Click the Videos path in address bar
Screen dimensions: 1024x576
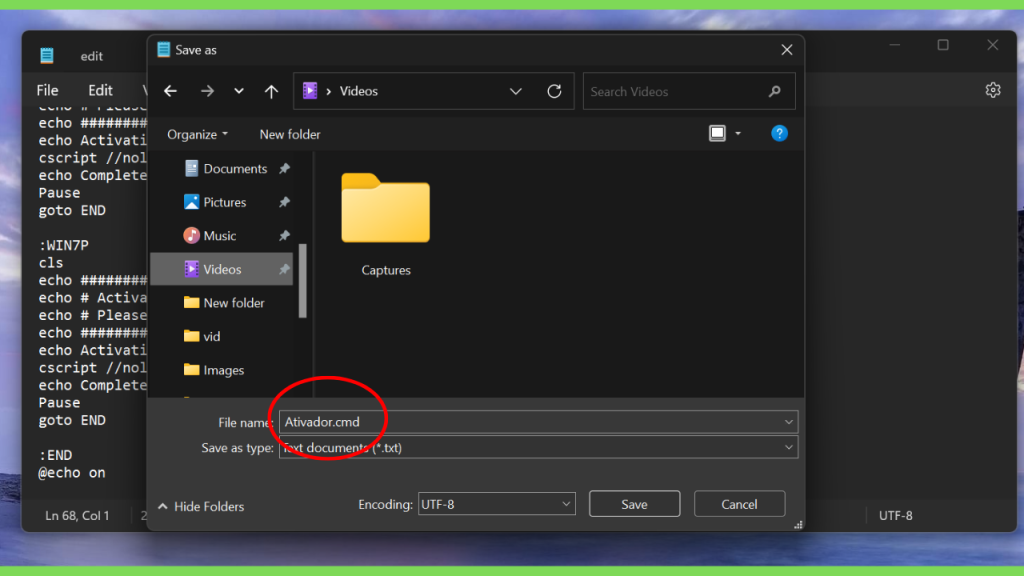point(359,91)
